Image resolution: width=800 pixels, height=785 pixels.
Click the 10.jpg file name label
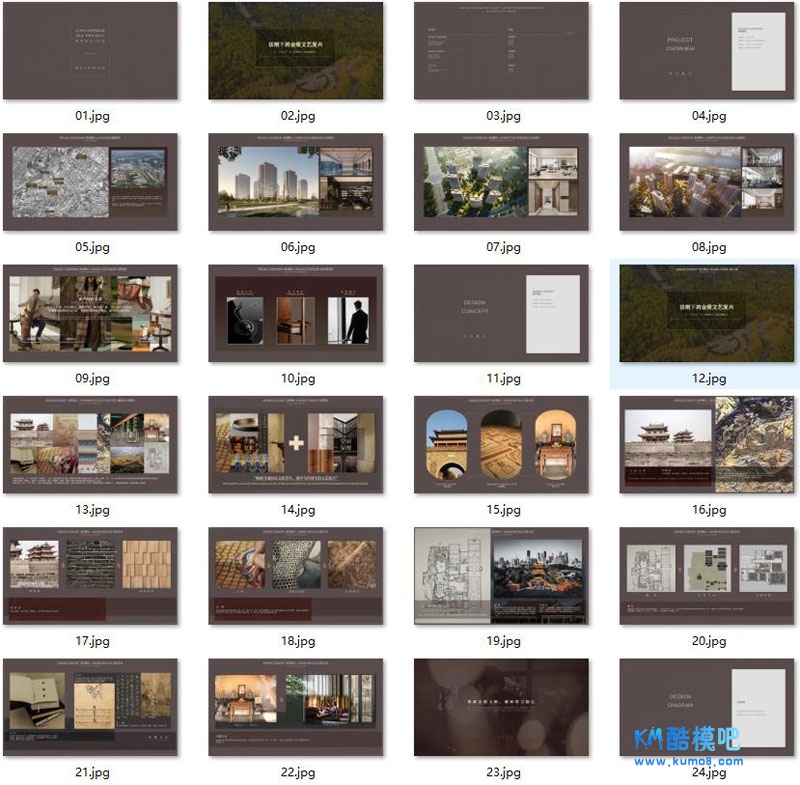point(296,379)
